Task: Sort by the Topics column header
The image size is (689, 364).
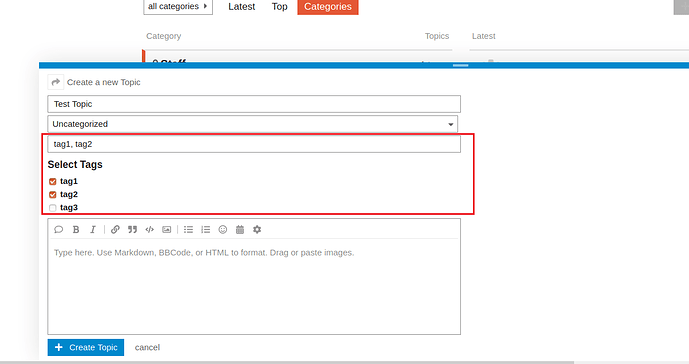Action: point(437,36)
